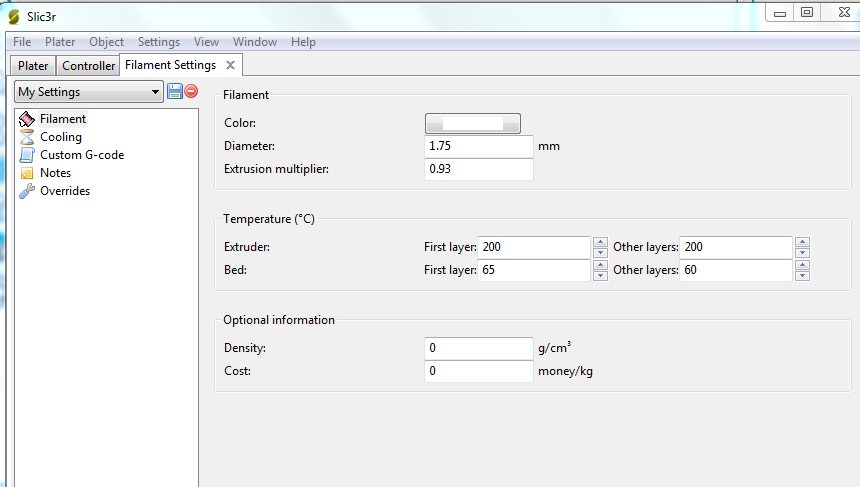Open the Window menu

click(x=254, y=42)
